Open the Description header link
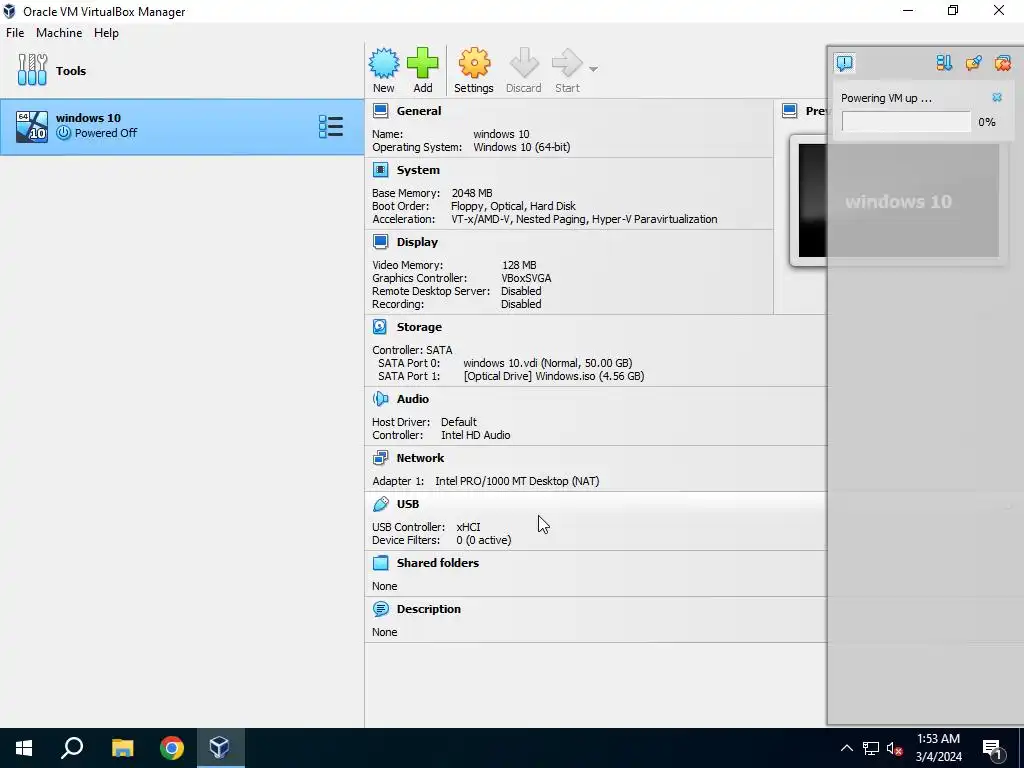The width and height of the screenshot is (1024, 768). (428, 609)
